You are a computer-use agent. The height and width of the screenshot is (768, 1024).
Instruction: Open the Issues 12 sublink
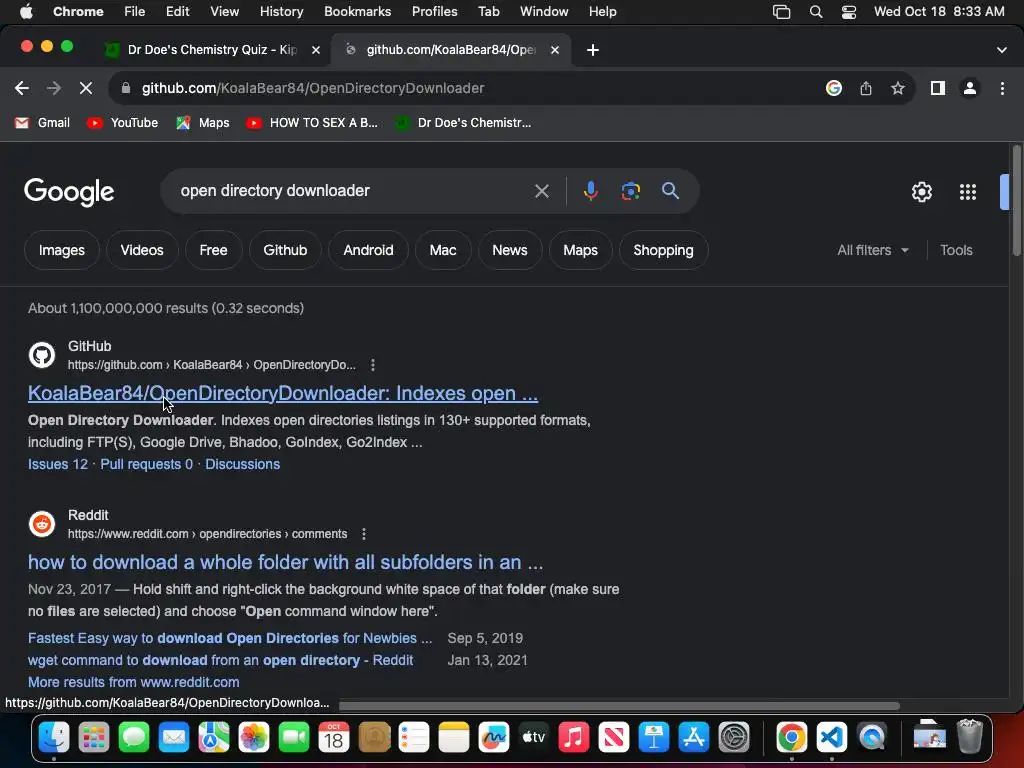(57, 464)
